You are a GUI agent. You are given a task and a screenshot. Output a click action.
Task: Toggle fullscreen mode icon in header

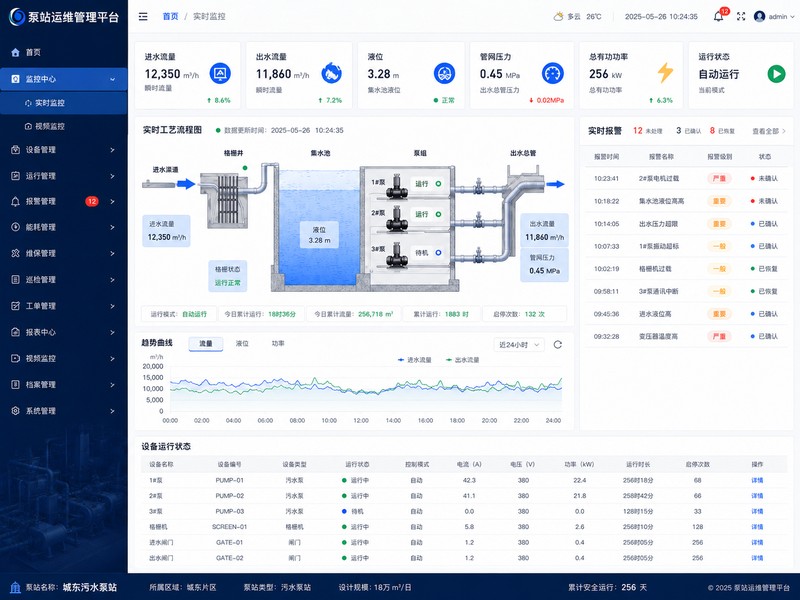pos(741,16)
